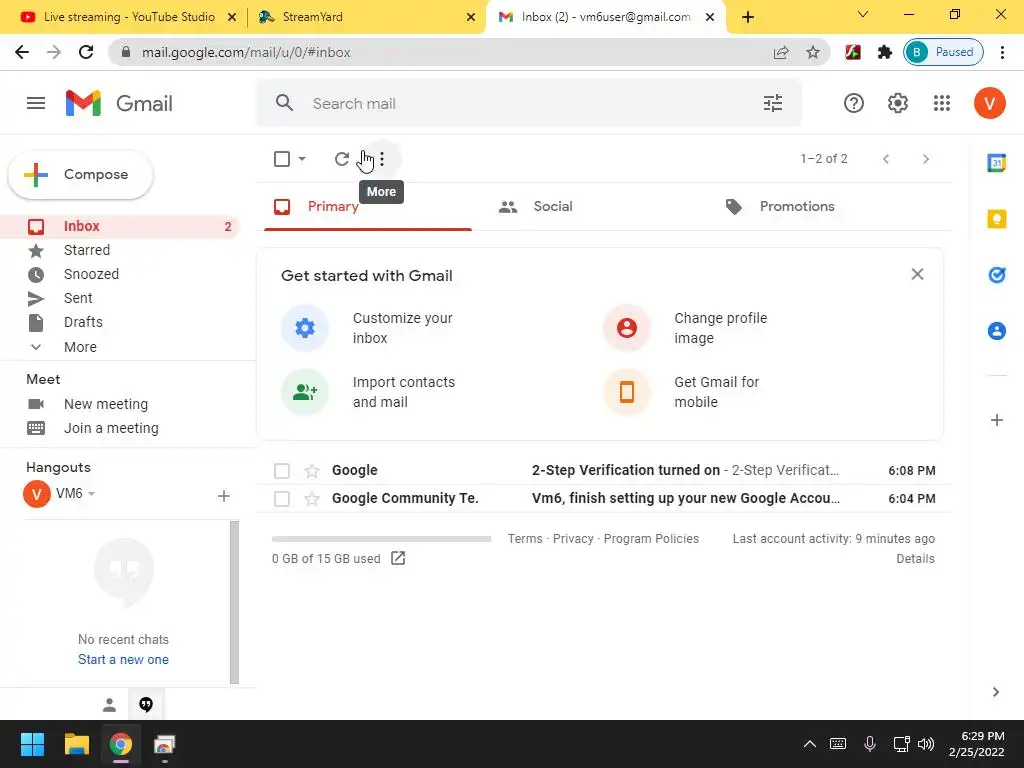This screenshot has width=1024, height=768.
Task: Select the Google 2-Step Verification email checkbox
Action: [282, 471]
